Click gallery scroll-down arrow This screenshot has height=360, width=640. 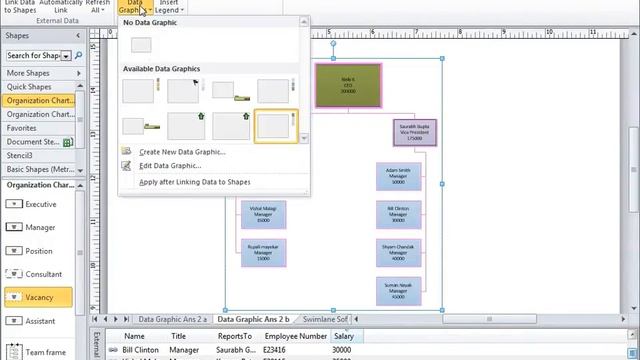pos(304,139)
